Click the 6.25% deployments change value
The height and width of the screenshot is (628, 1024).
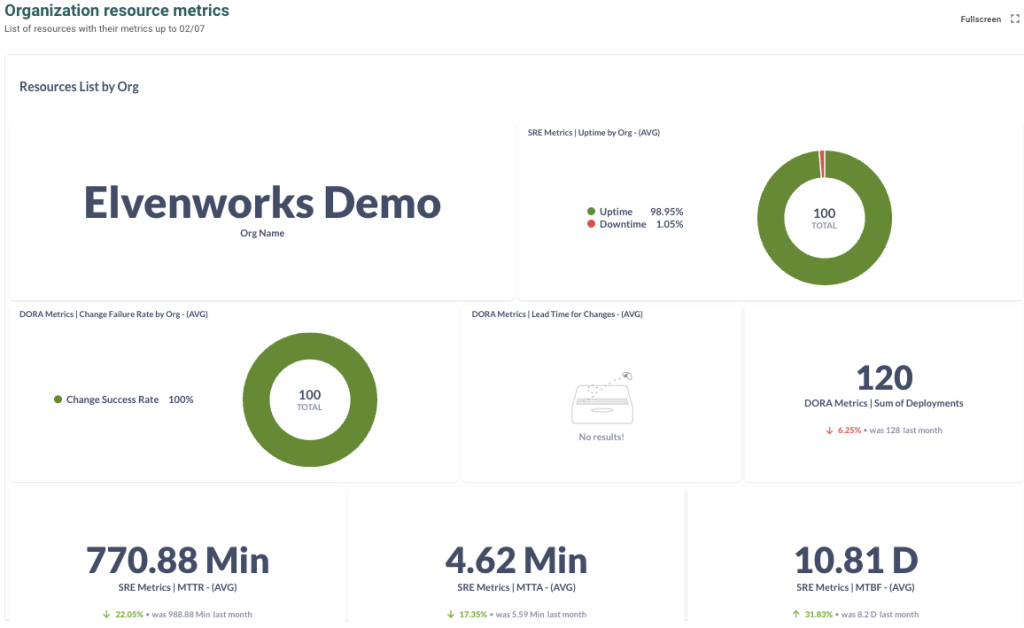(x=849, y=430)
